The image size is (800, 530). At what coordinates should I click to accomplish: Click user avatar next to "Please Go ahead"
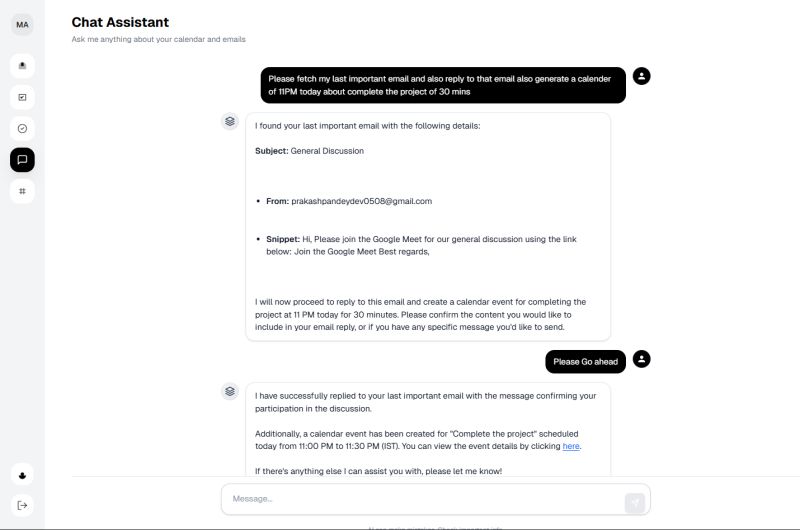[x=642, y=359]
